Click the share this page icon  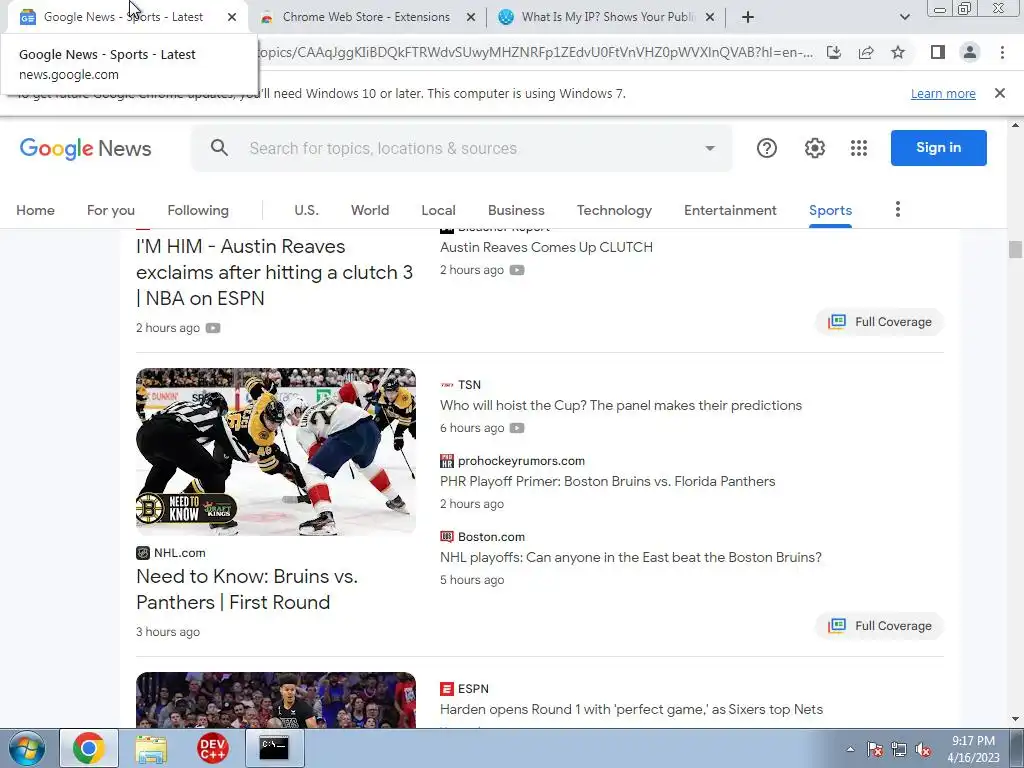866,52
